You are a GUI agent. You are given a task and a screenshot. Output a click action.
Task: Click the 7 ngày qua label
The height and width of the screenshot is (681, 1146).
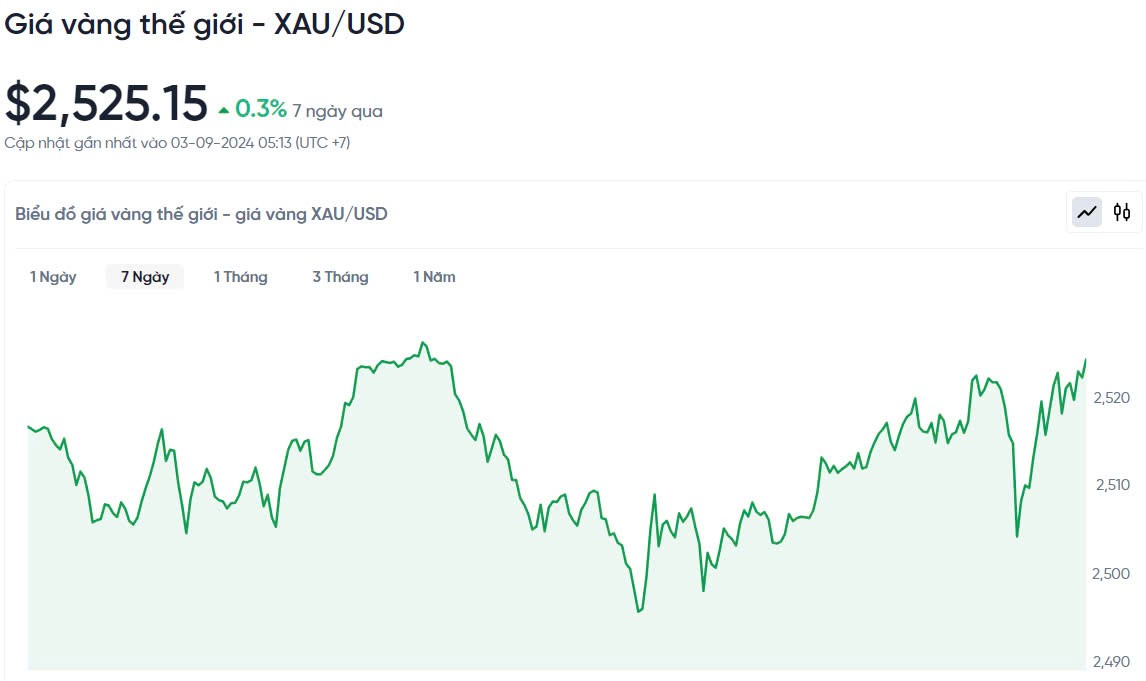click(337, 111)
